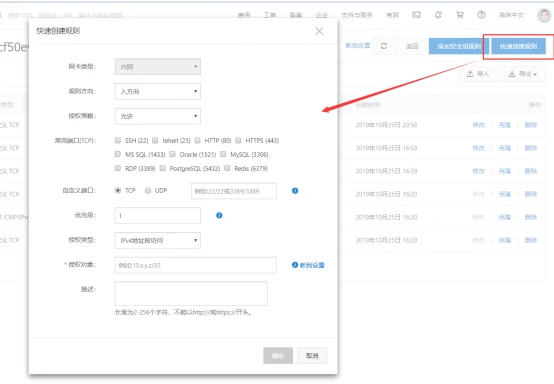Click the info icon next to custom port field

(295, 191)
